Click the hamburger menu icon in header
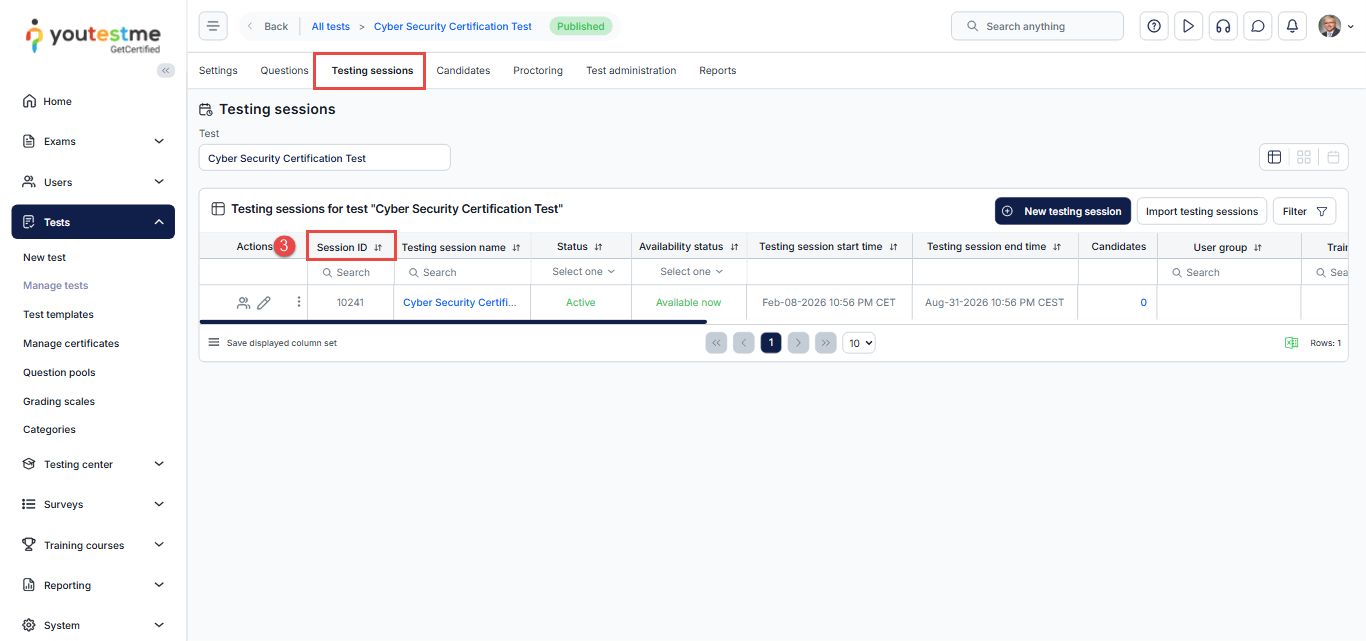The height and width of the screenshot is (641, 1366). (213, 26)
